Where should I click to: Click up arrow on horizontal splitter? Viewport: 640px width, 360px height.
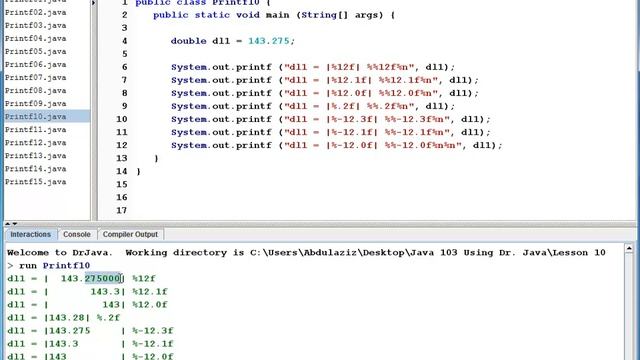(7, 224)
